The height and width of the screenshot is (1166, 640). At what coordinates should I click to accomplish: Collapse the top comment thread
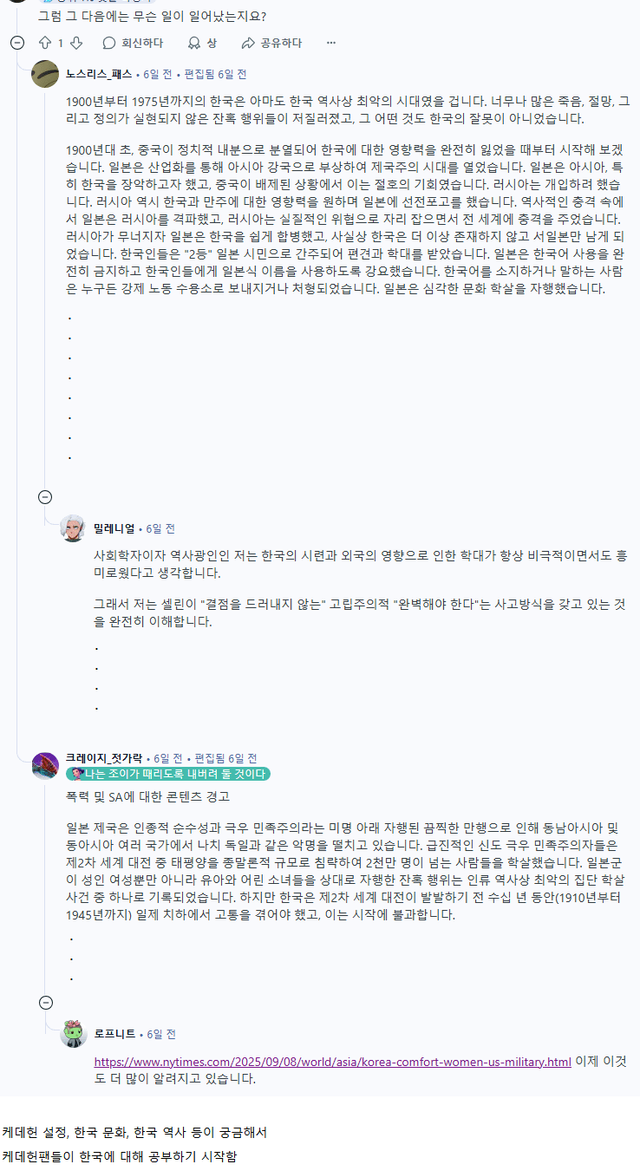pyautogui.click(x=16, y=43)
